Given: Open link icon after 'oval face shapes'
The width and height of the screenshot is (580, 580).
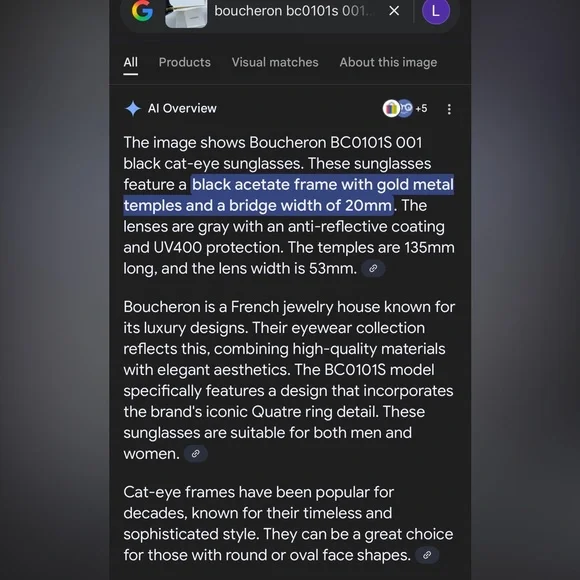Looking at the screenshot, I should tap(427, 555).
